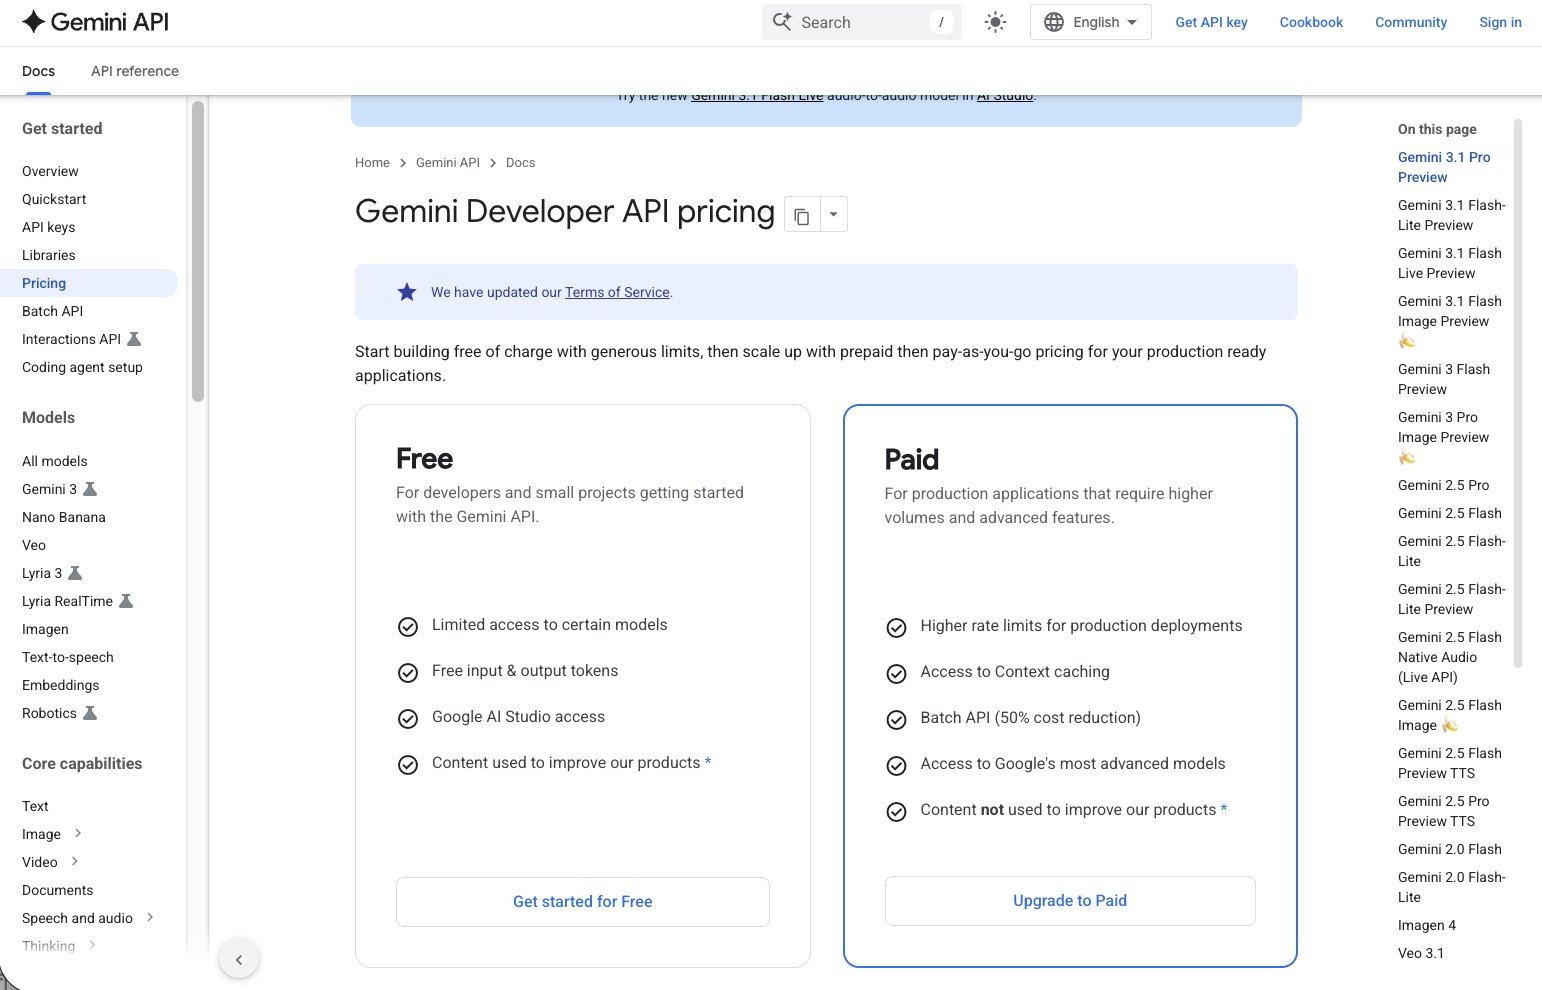
Task: Click the banana icon under Gemini 3 Pro Image Preview
Action: click(x=1407, y=458)
